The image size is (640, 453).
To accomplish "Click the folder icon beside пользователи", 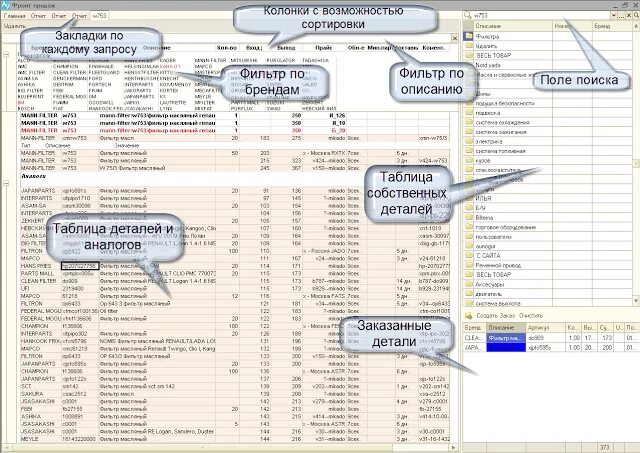I will 469,237.
